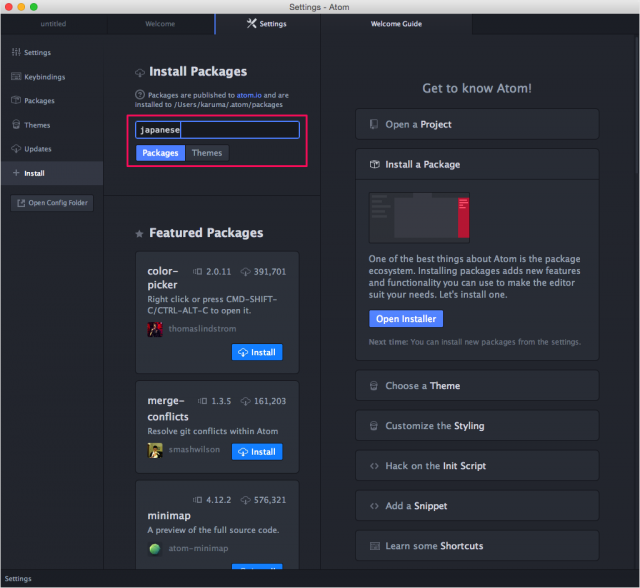Click the paint icon beside Customize the Styling
The image size is (640, 588).
[373, 426]
